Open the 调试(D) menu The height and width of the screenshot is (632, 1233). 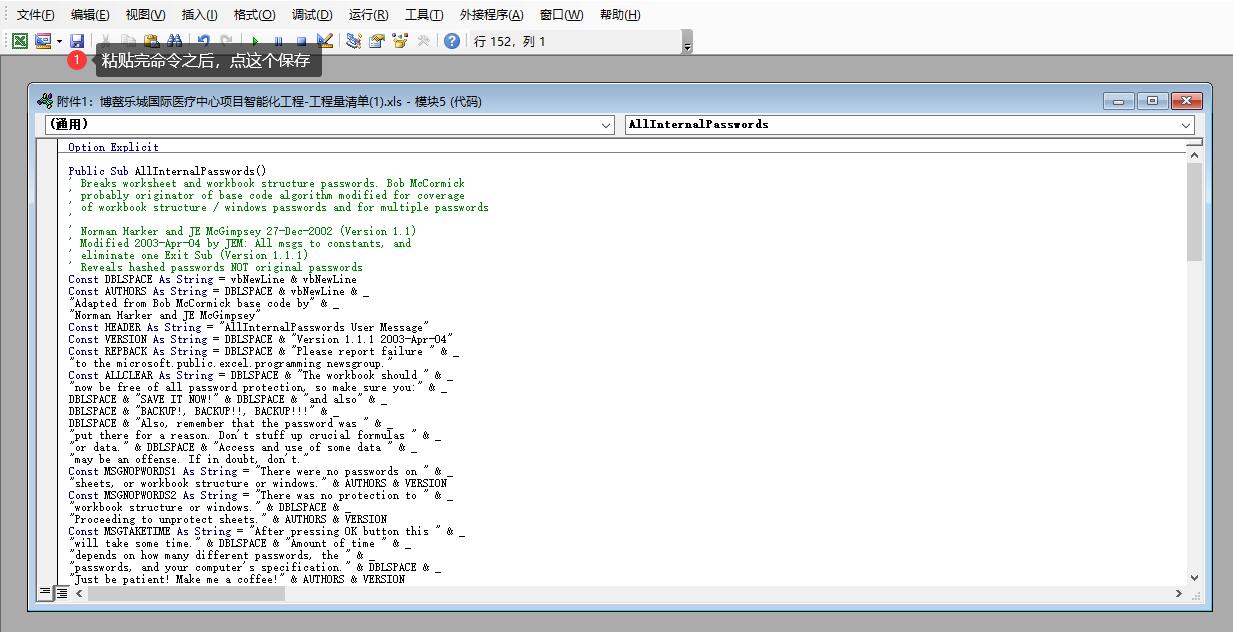tap(312, 15)
